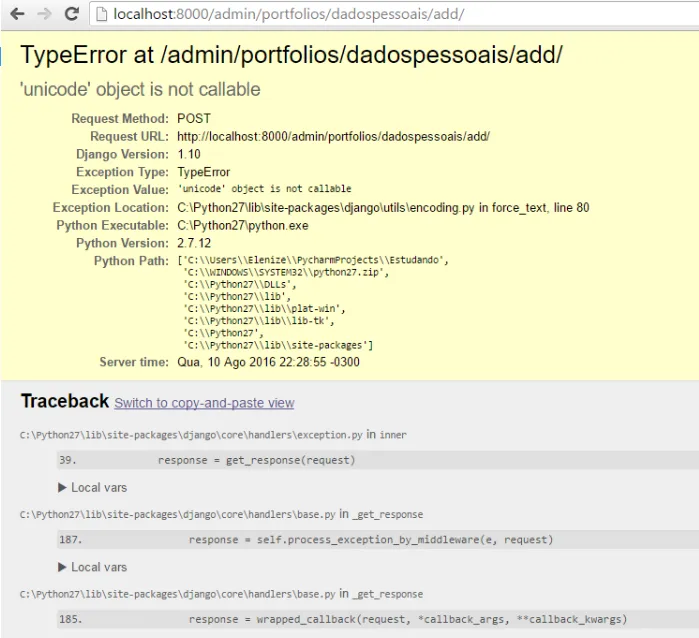Click the page icon in the address bar
The image size is (699, 638).
tap(102, 14)
